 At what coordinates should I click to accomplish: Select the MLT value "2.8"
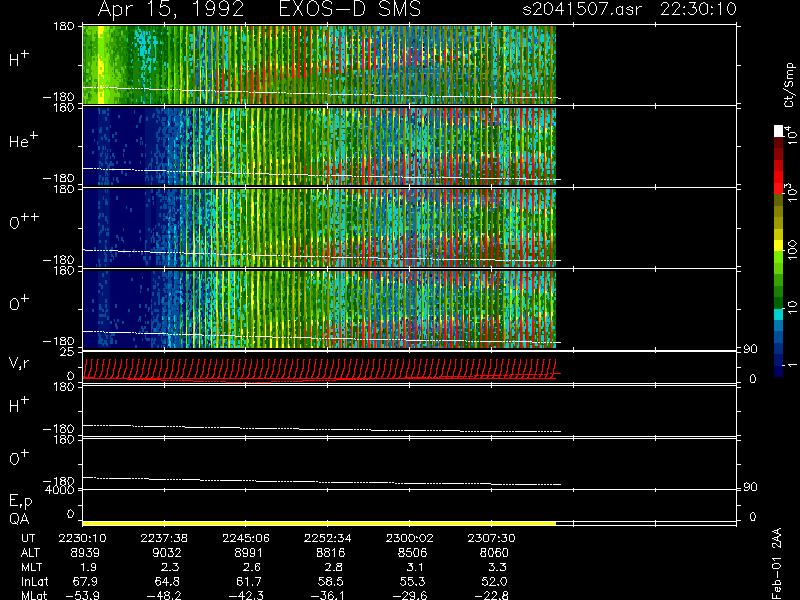click(x=333, y=567)
